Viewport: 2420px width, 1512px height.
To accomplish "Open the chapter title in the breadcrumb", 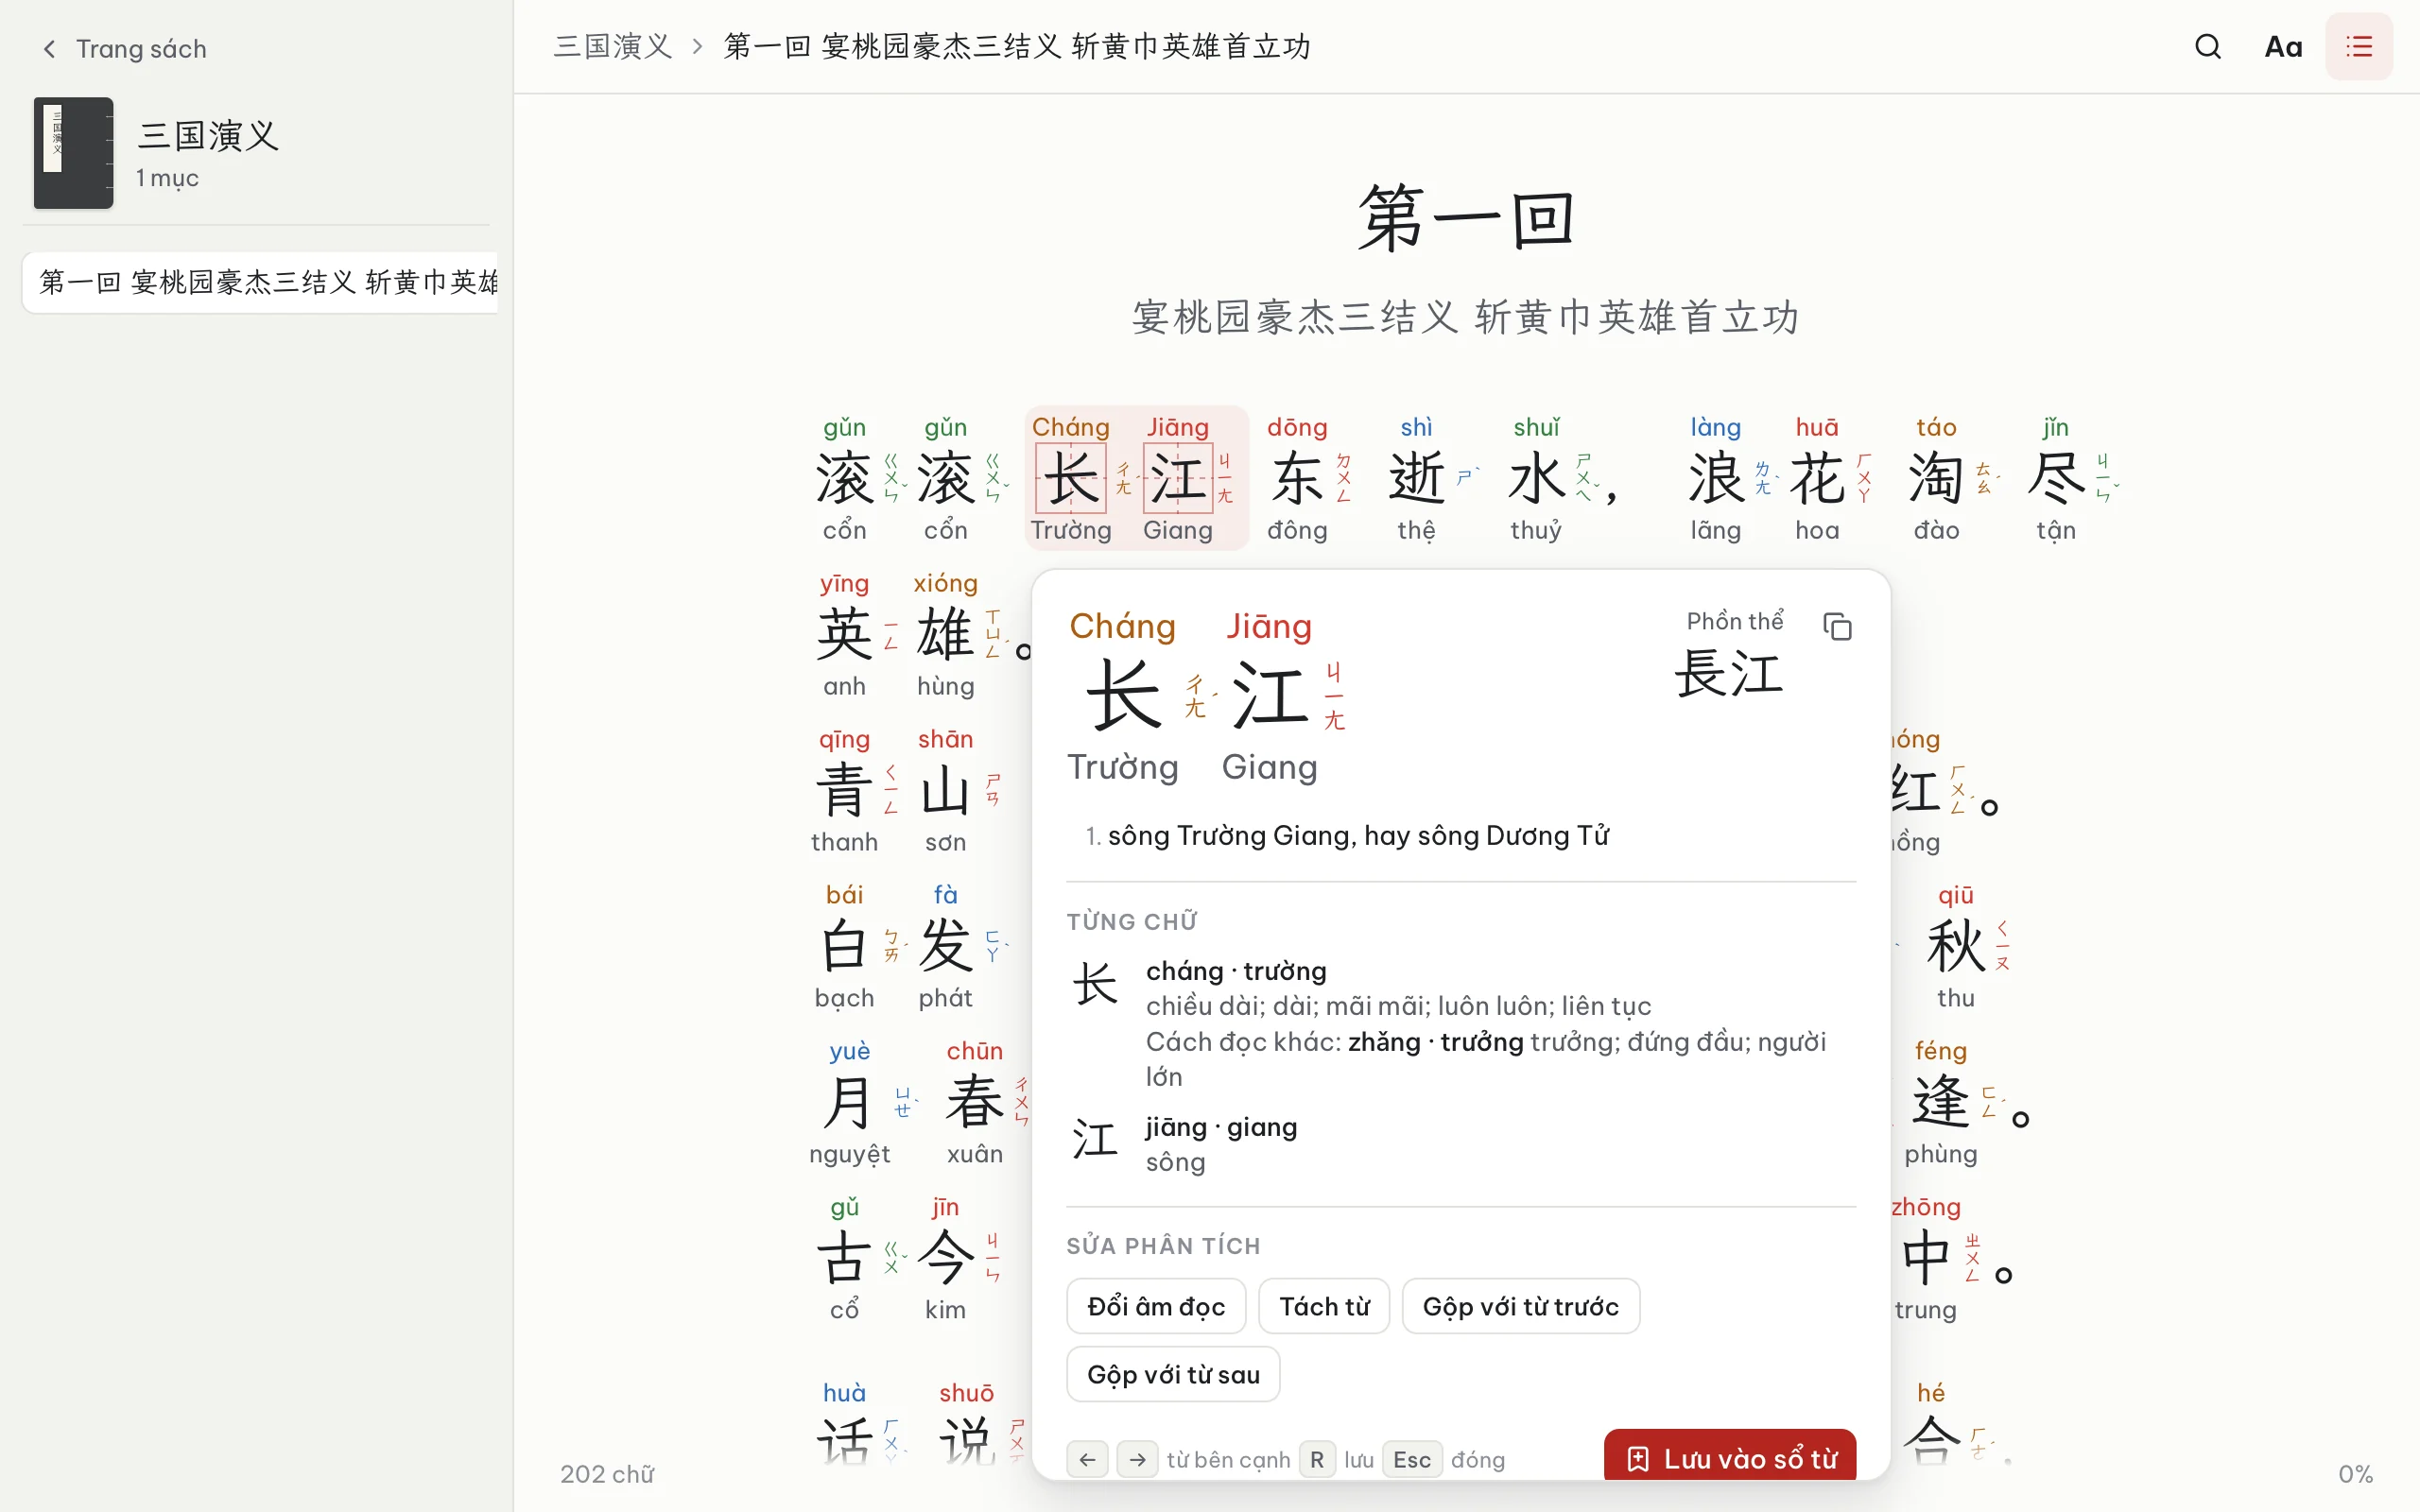I will click(x=1017, y=47).
